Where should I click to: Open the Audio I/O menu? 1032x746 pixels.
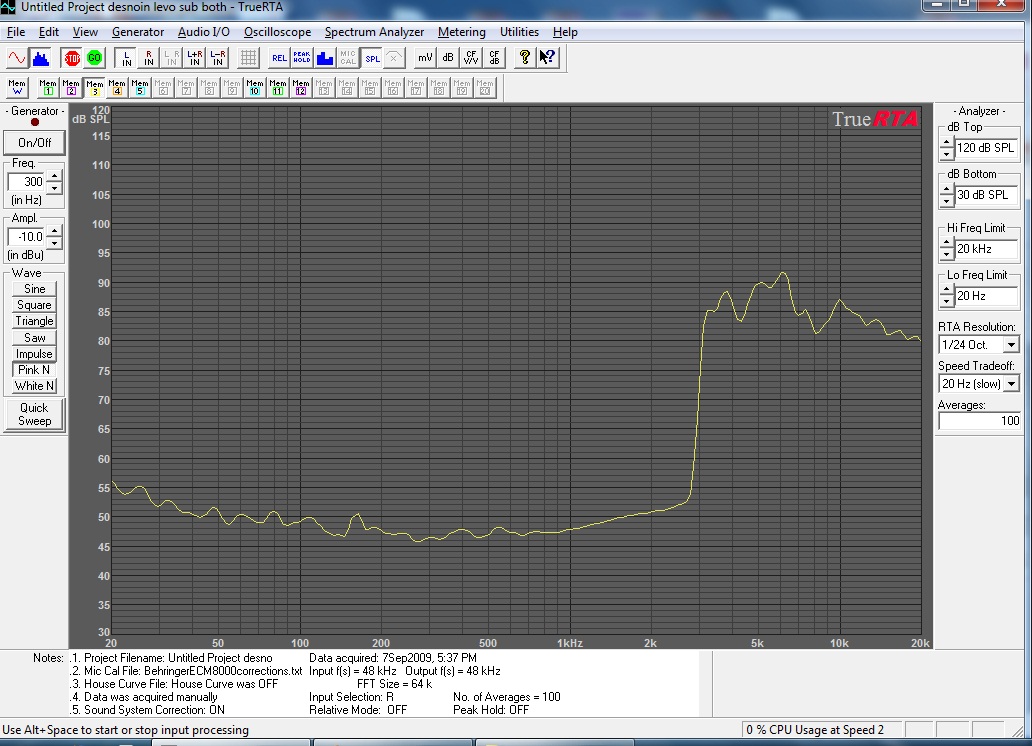pos(203,32)
